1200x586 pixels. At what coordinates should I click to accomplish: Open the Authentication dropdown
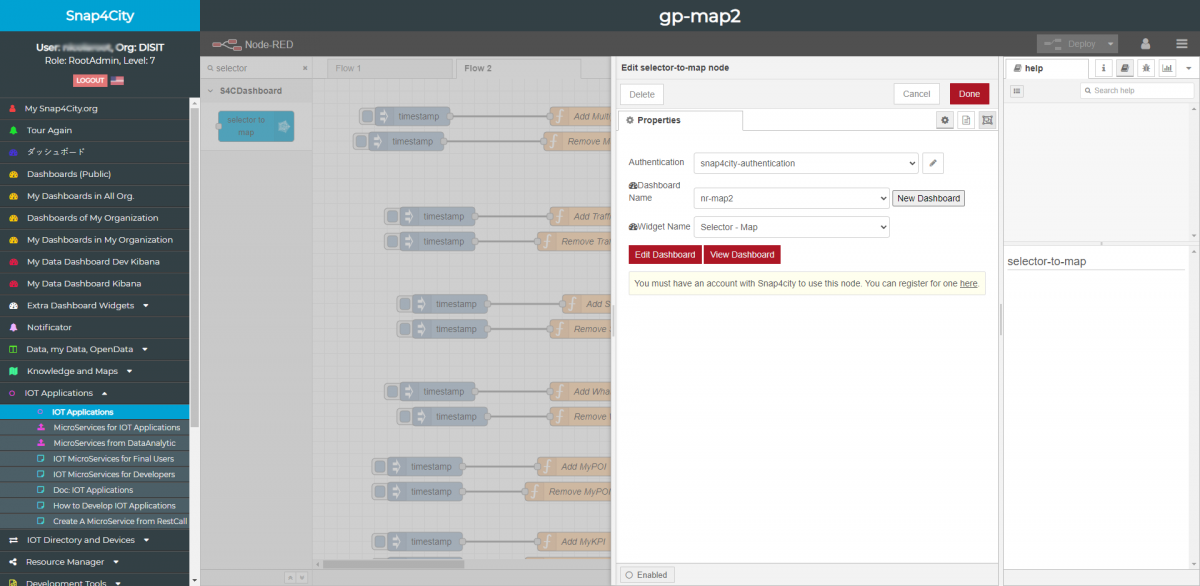click(805, 163)
